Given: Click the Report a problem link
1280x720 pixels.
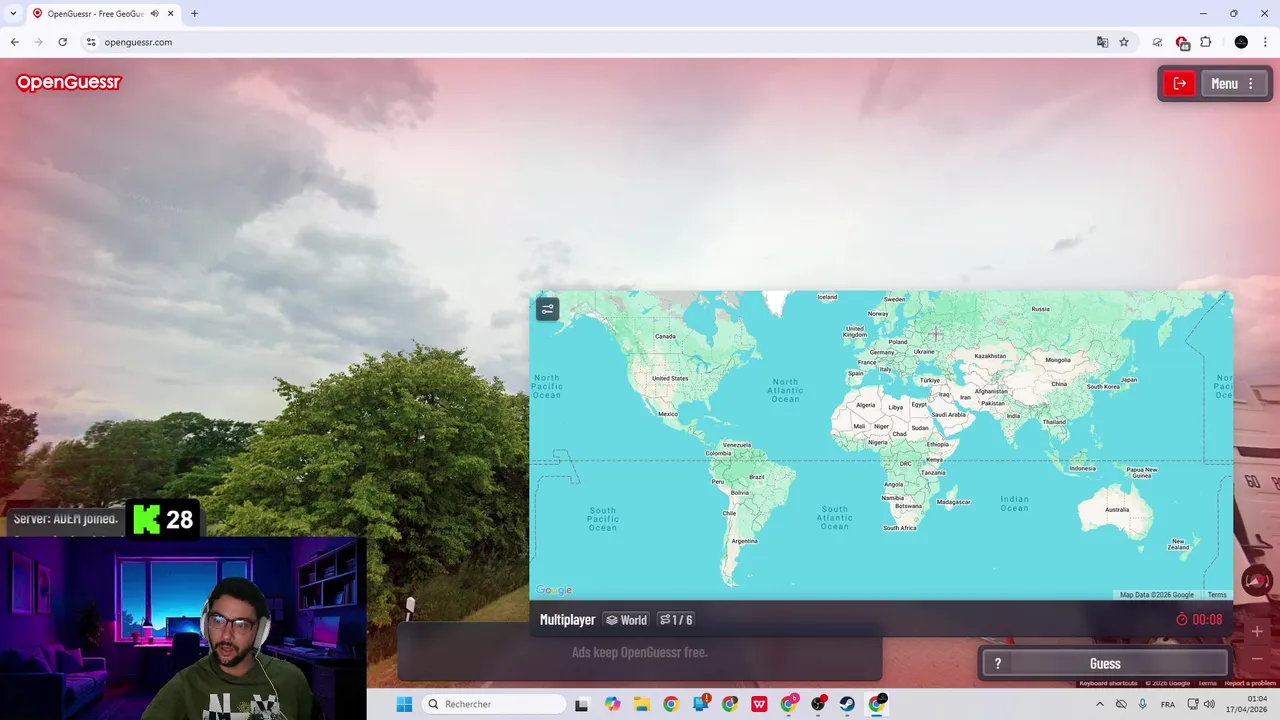Looking at the screenshot, I should [x=1250, y=683].
